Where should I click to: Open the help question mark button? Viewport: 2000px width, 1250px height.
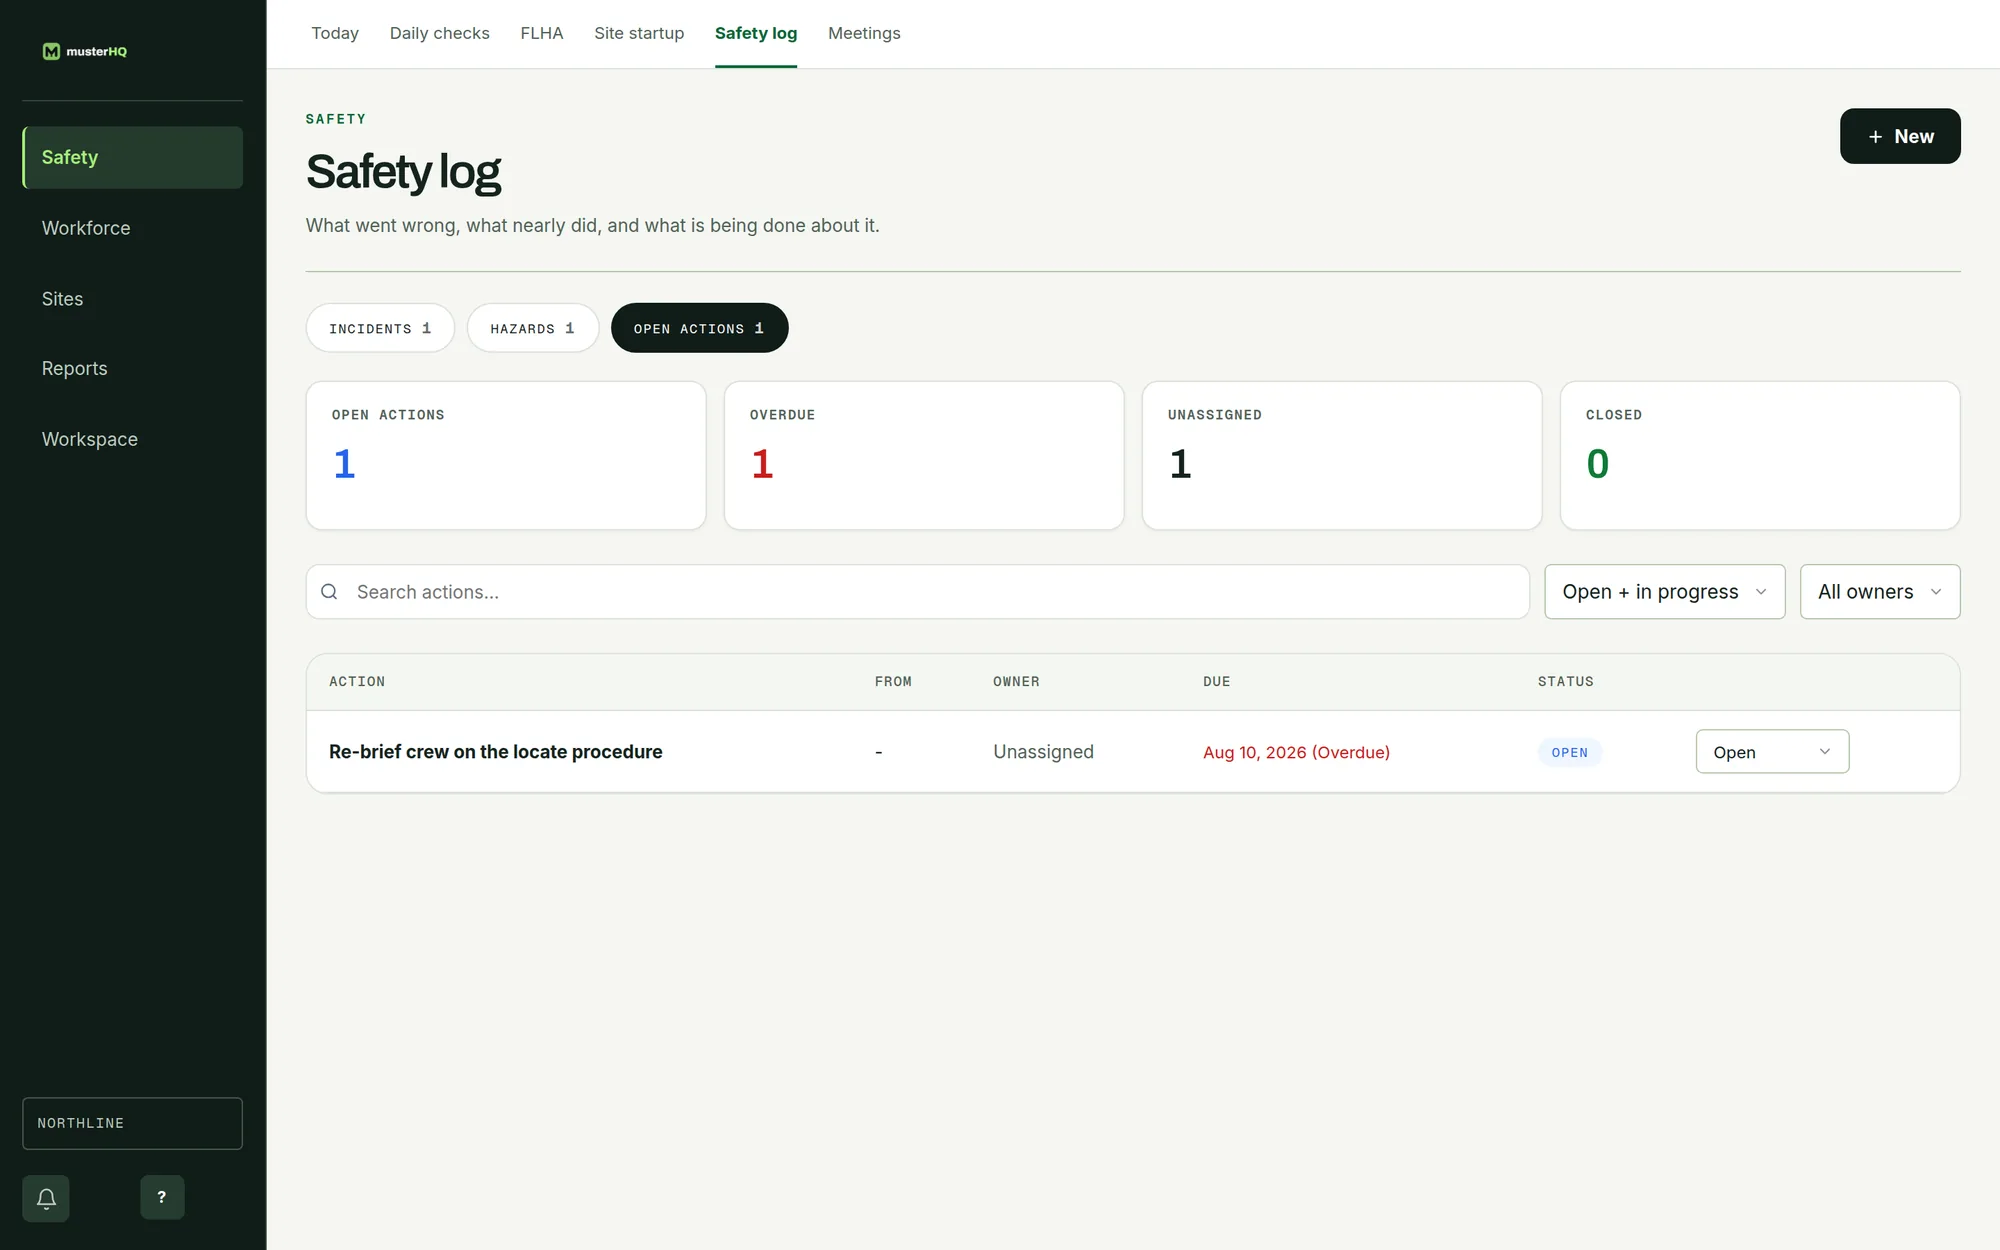point(162,1197)
